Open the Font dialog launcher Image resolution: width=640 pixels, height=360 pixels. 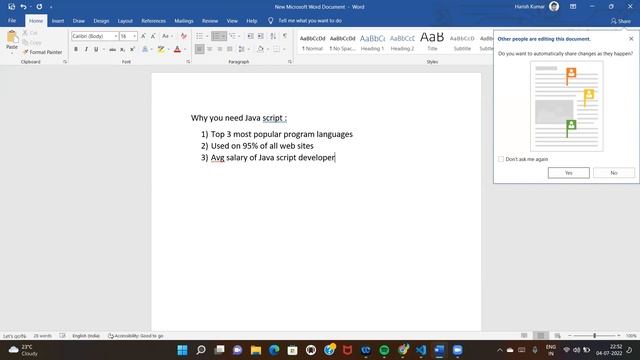point(188,62)
